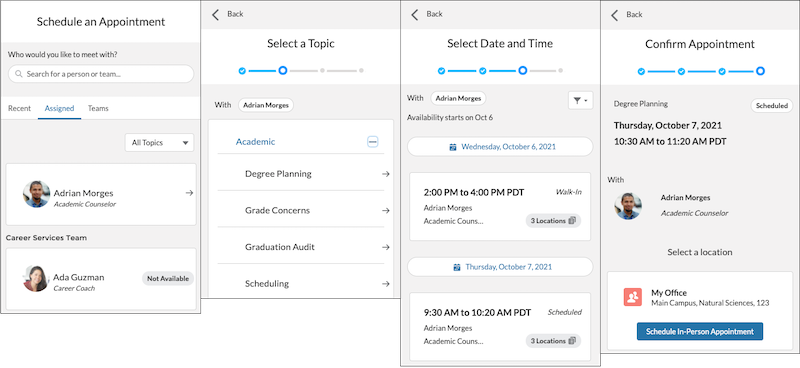
Task: Click the search magnifier icon in person search
Action: click(x=19, y=74)
